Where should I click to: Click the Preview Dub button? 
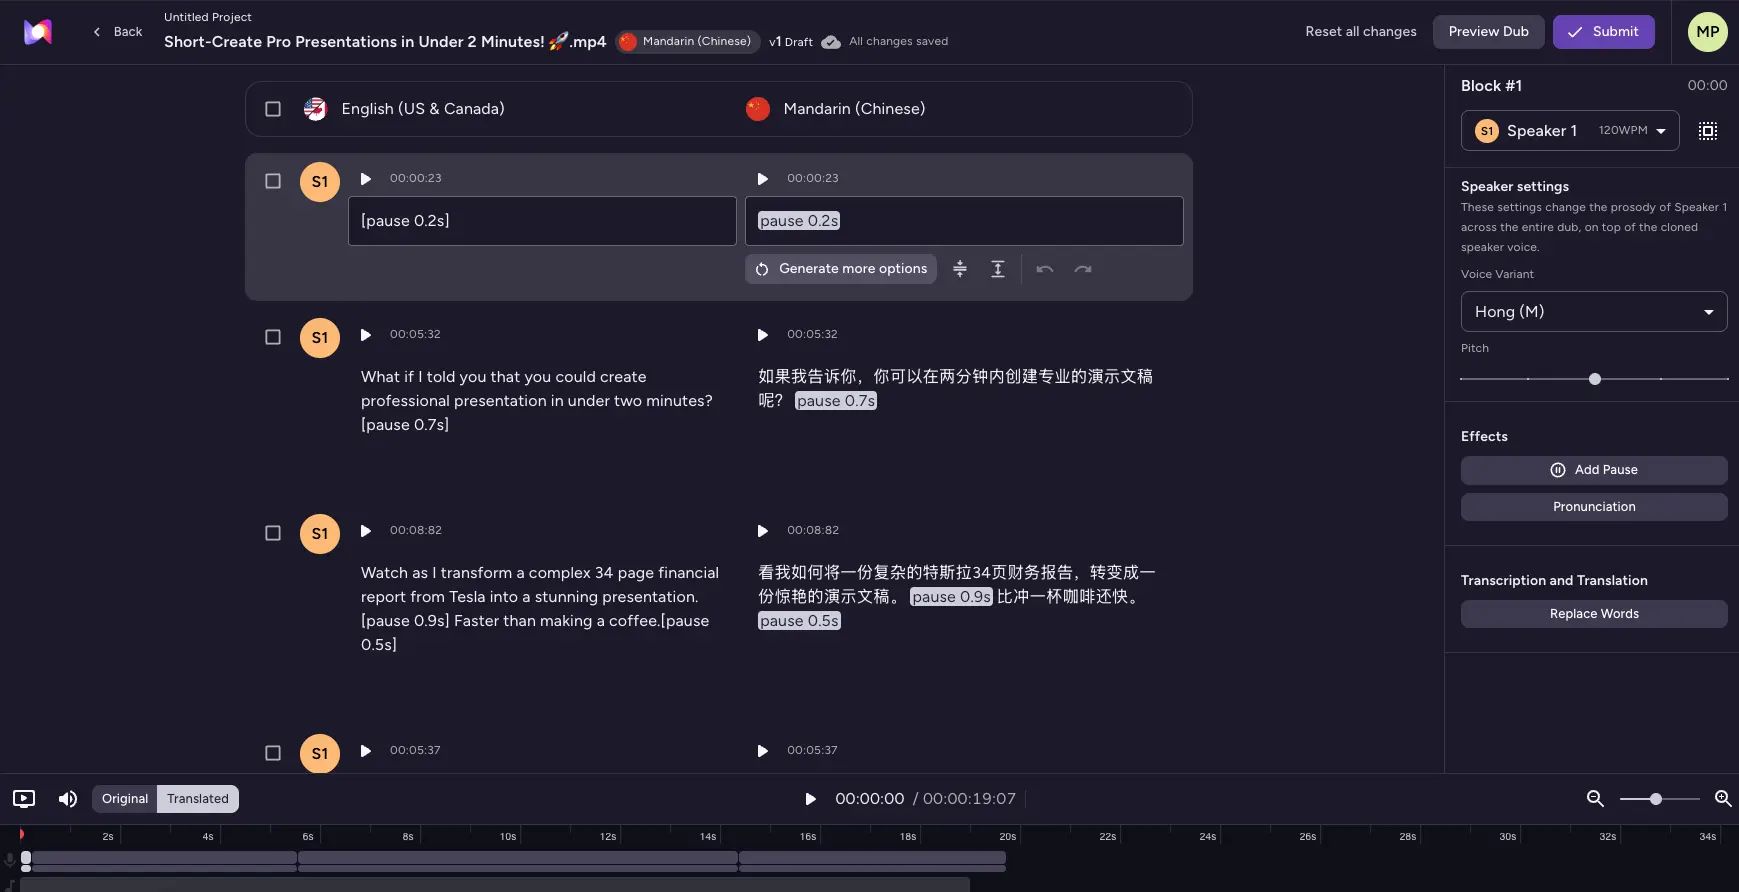[1488, 32]
